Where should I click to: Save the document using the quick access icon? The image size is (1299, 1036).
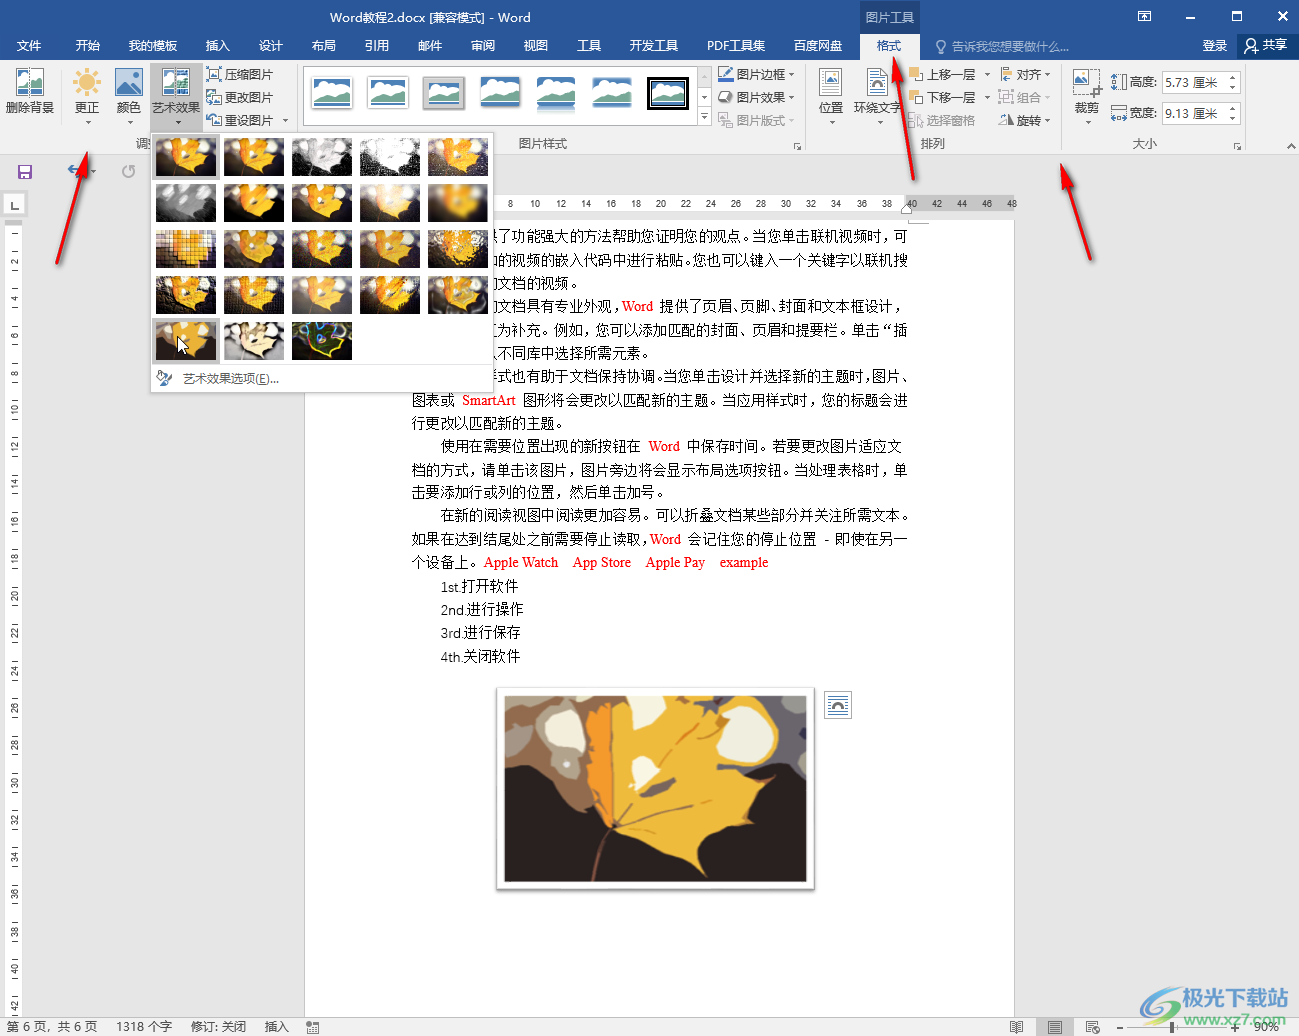[x=25, y=172]
